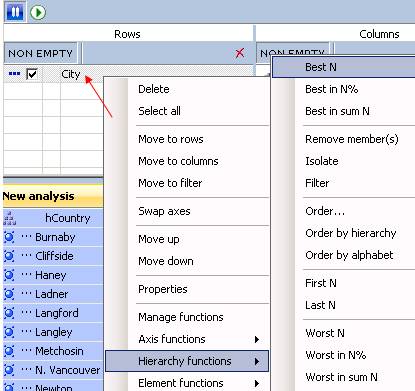Toggle NON EMPTY on the Rows axis
The height and width of the screenshot is (391, 415).
[40, 53]
